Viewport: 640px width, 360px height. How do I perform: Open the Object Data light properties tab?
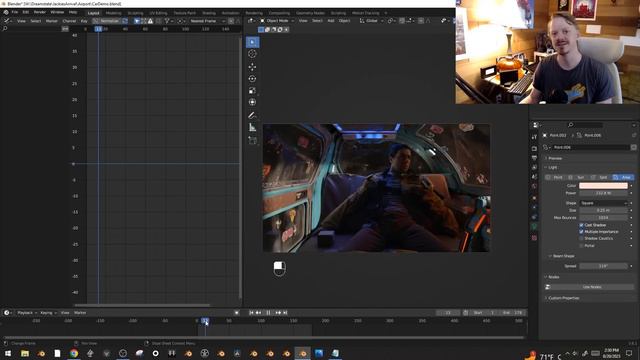tap(534, 226)
